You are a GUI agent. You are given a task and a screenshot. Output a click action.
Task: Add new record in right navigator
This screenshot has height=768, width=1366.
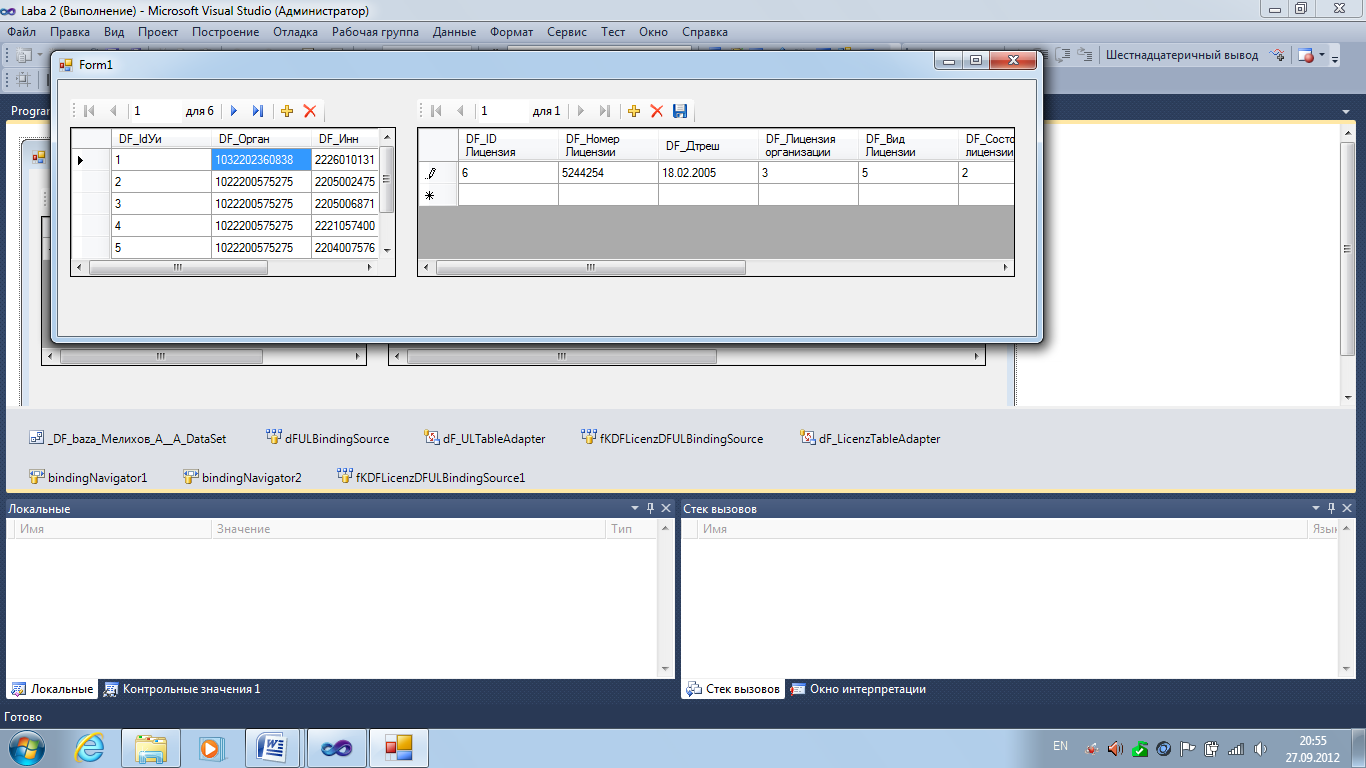pyautogui.click(x=634, y=111)
